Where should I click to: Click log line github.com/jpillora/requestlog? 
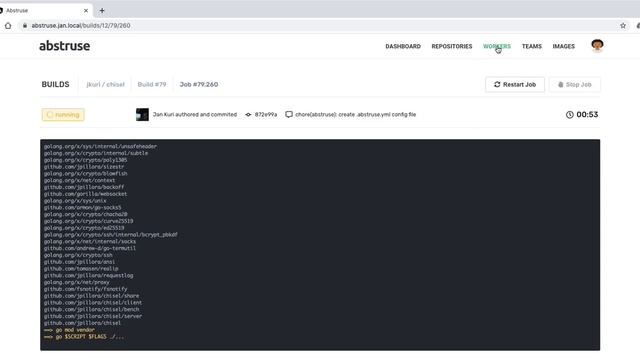pyautogui.click(x=89, y=276)
